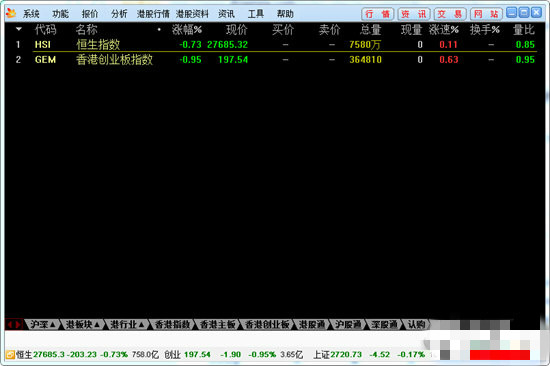Open the 资讯 menu

[x=226, y=14]
